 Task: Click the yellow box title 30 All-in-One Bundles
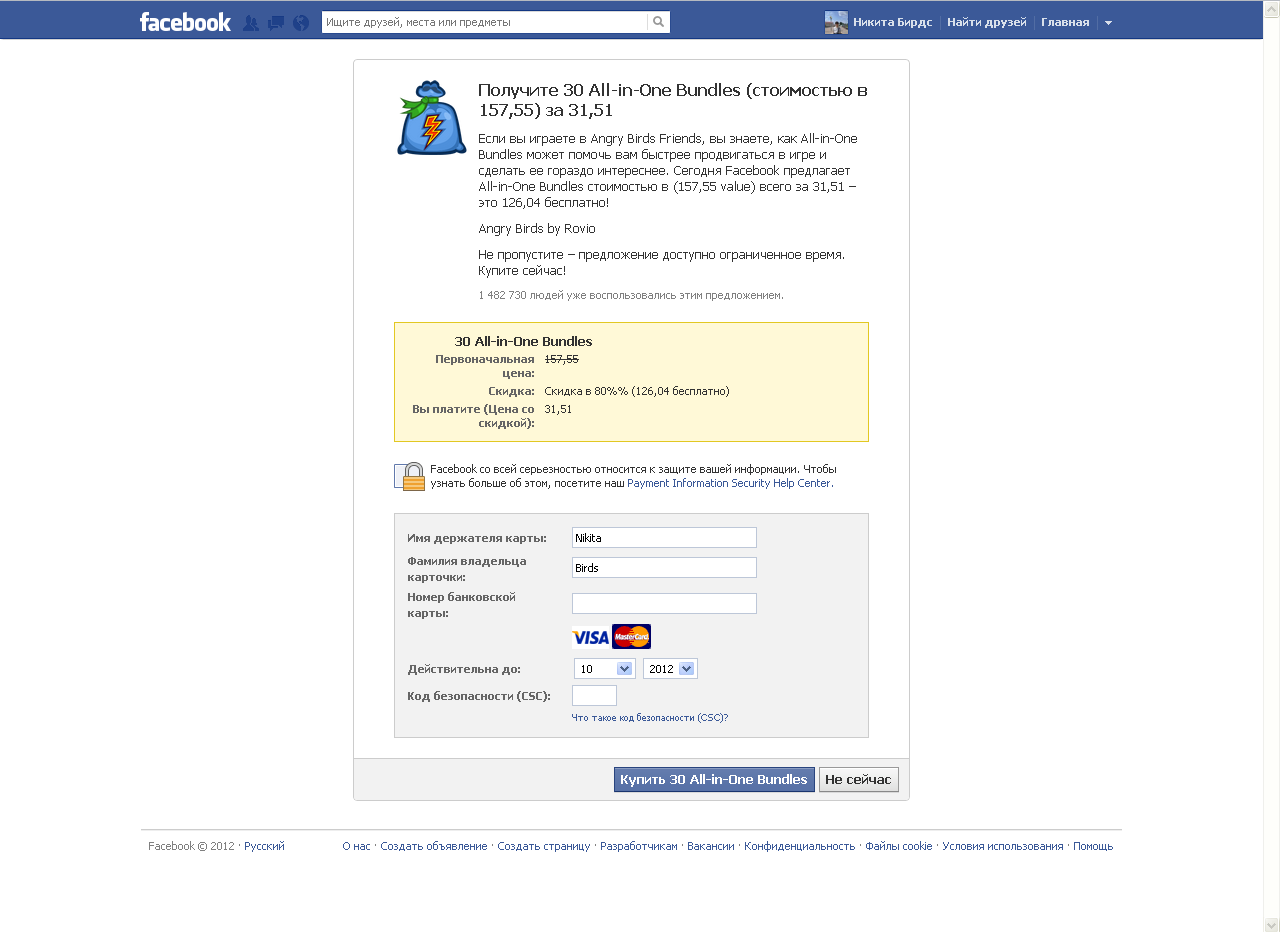click(523, 341)
